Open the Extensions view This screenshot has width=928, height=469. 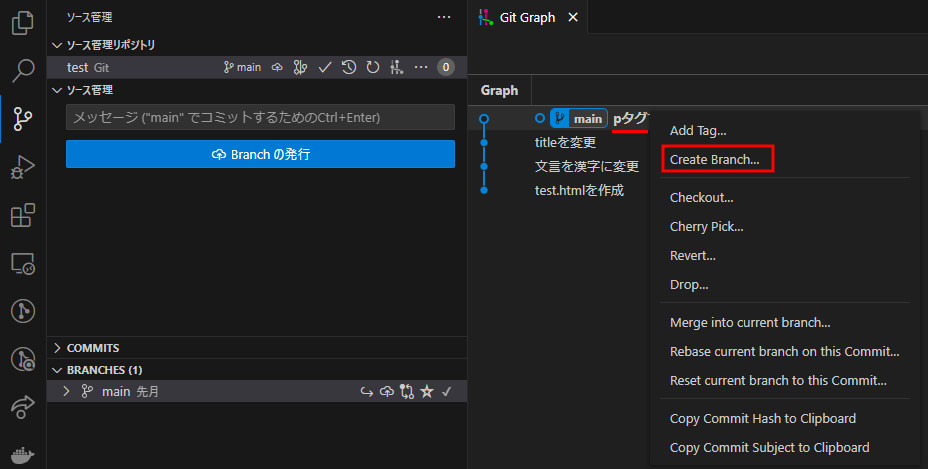22,215
